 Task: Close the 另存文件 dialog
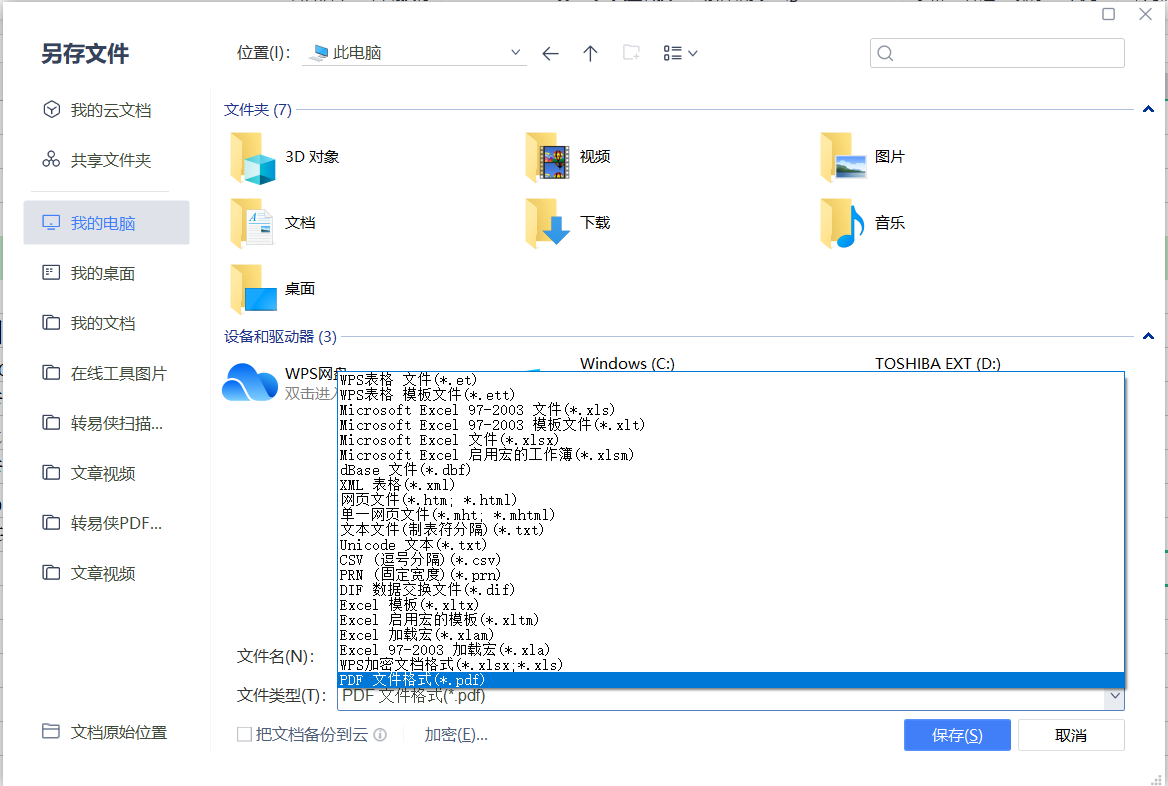[x=1146, y=14]
